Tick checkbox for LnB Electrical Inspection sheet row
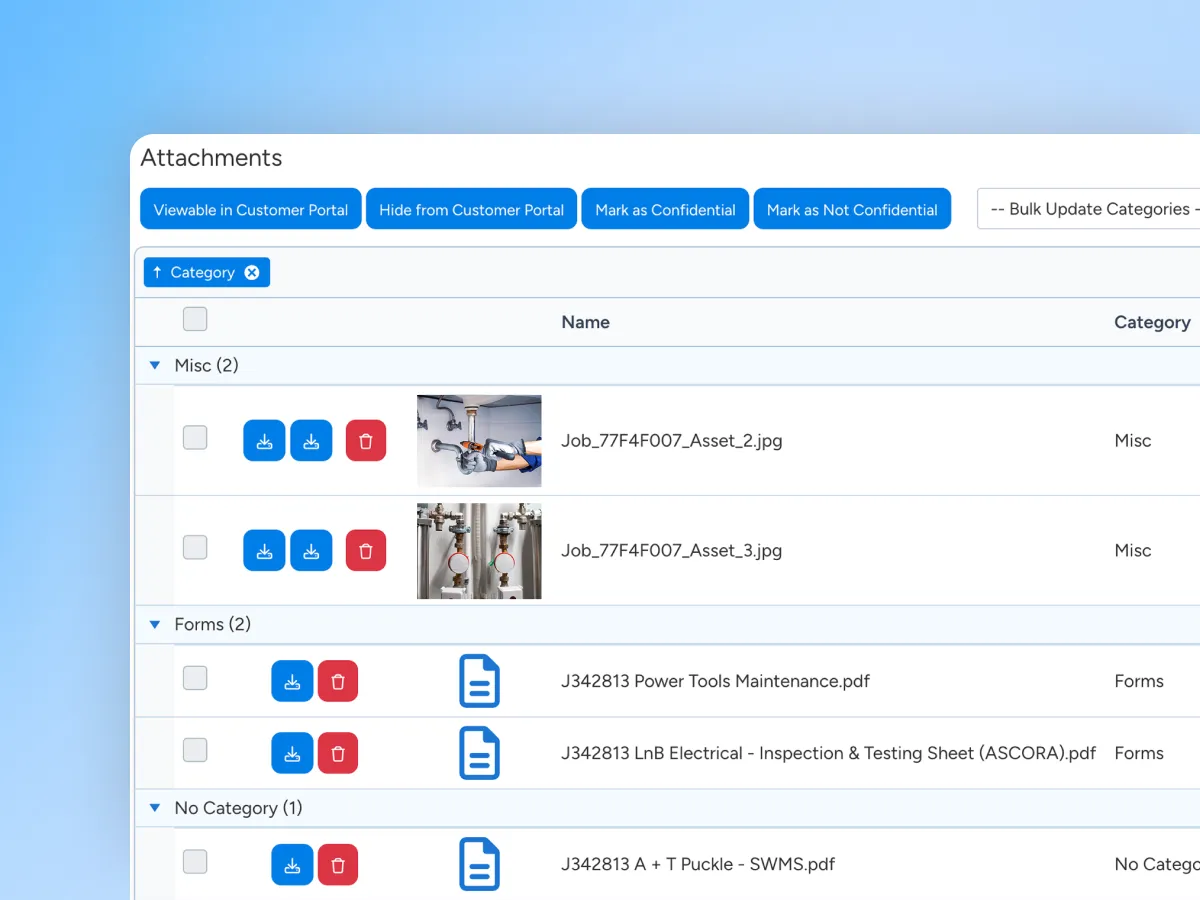This screenshot has width=1200, height=900. click(195, 750)
